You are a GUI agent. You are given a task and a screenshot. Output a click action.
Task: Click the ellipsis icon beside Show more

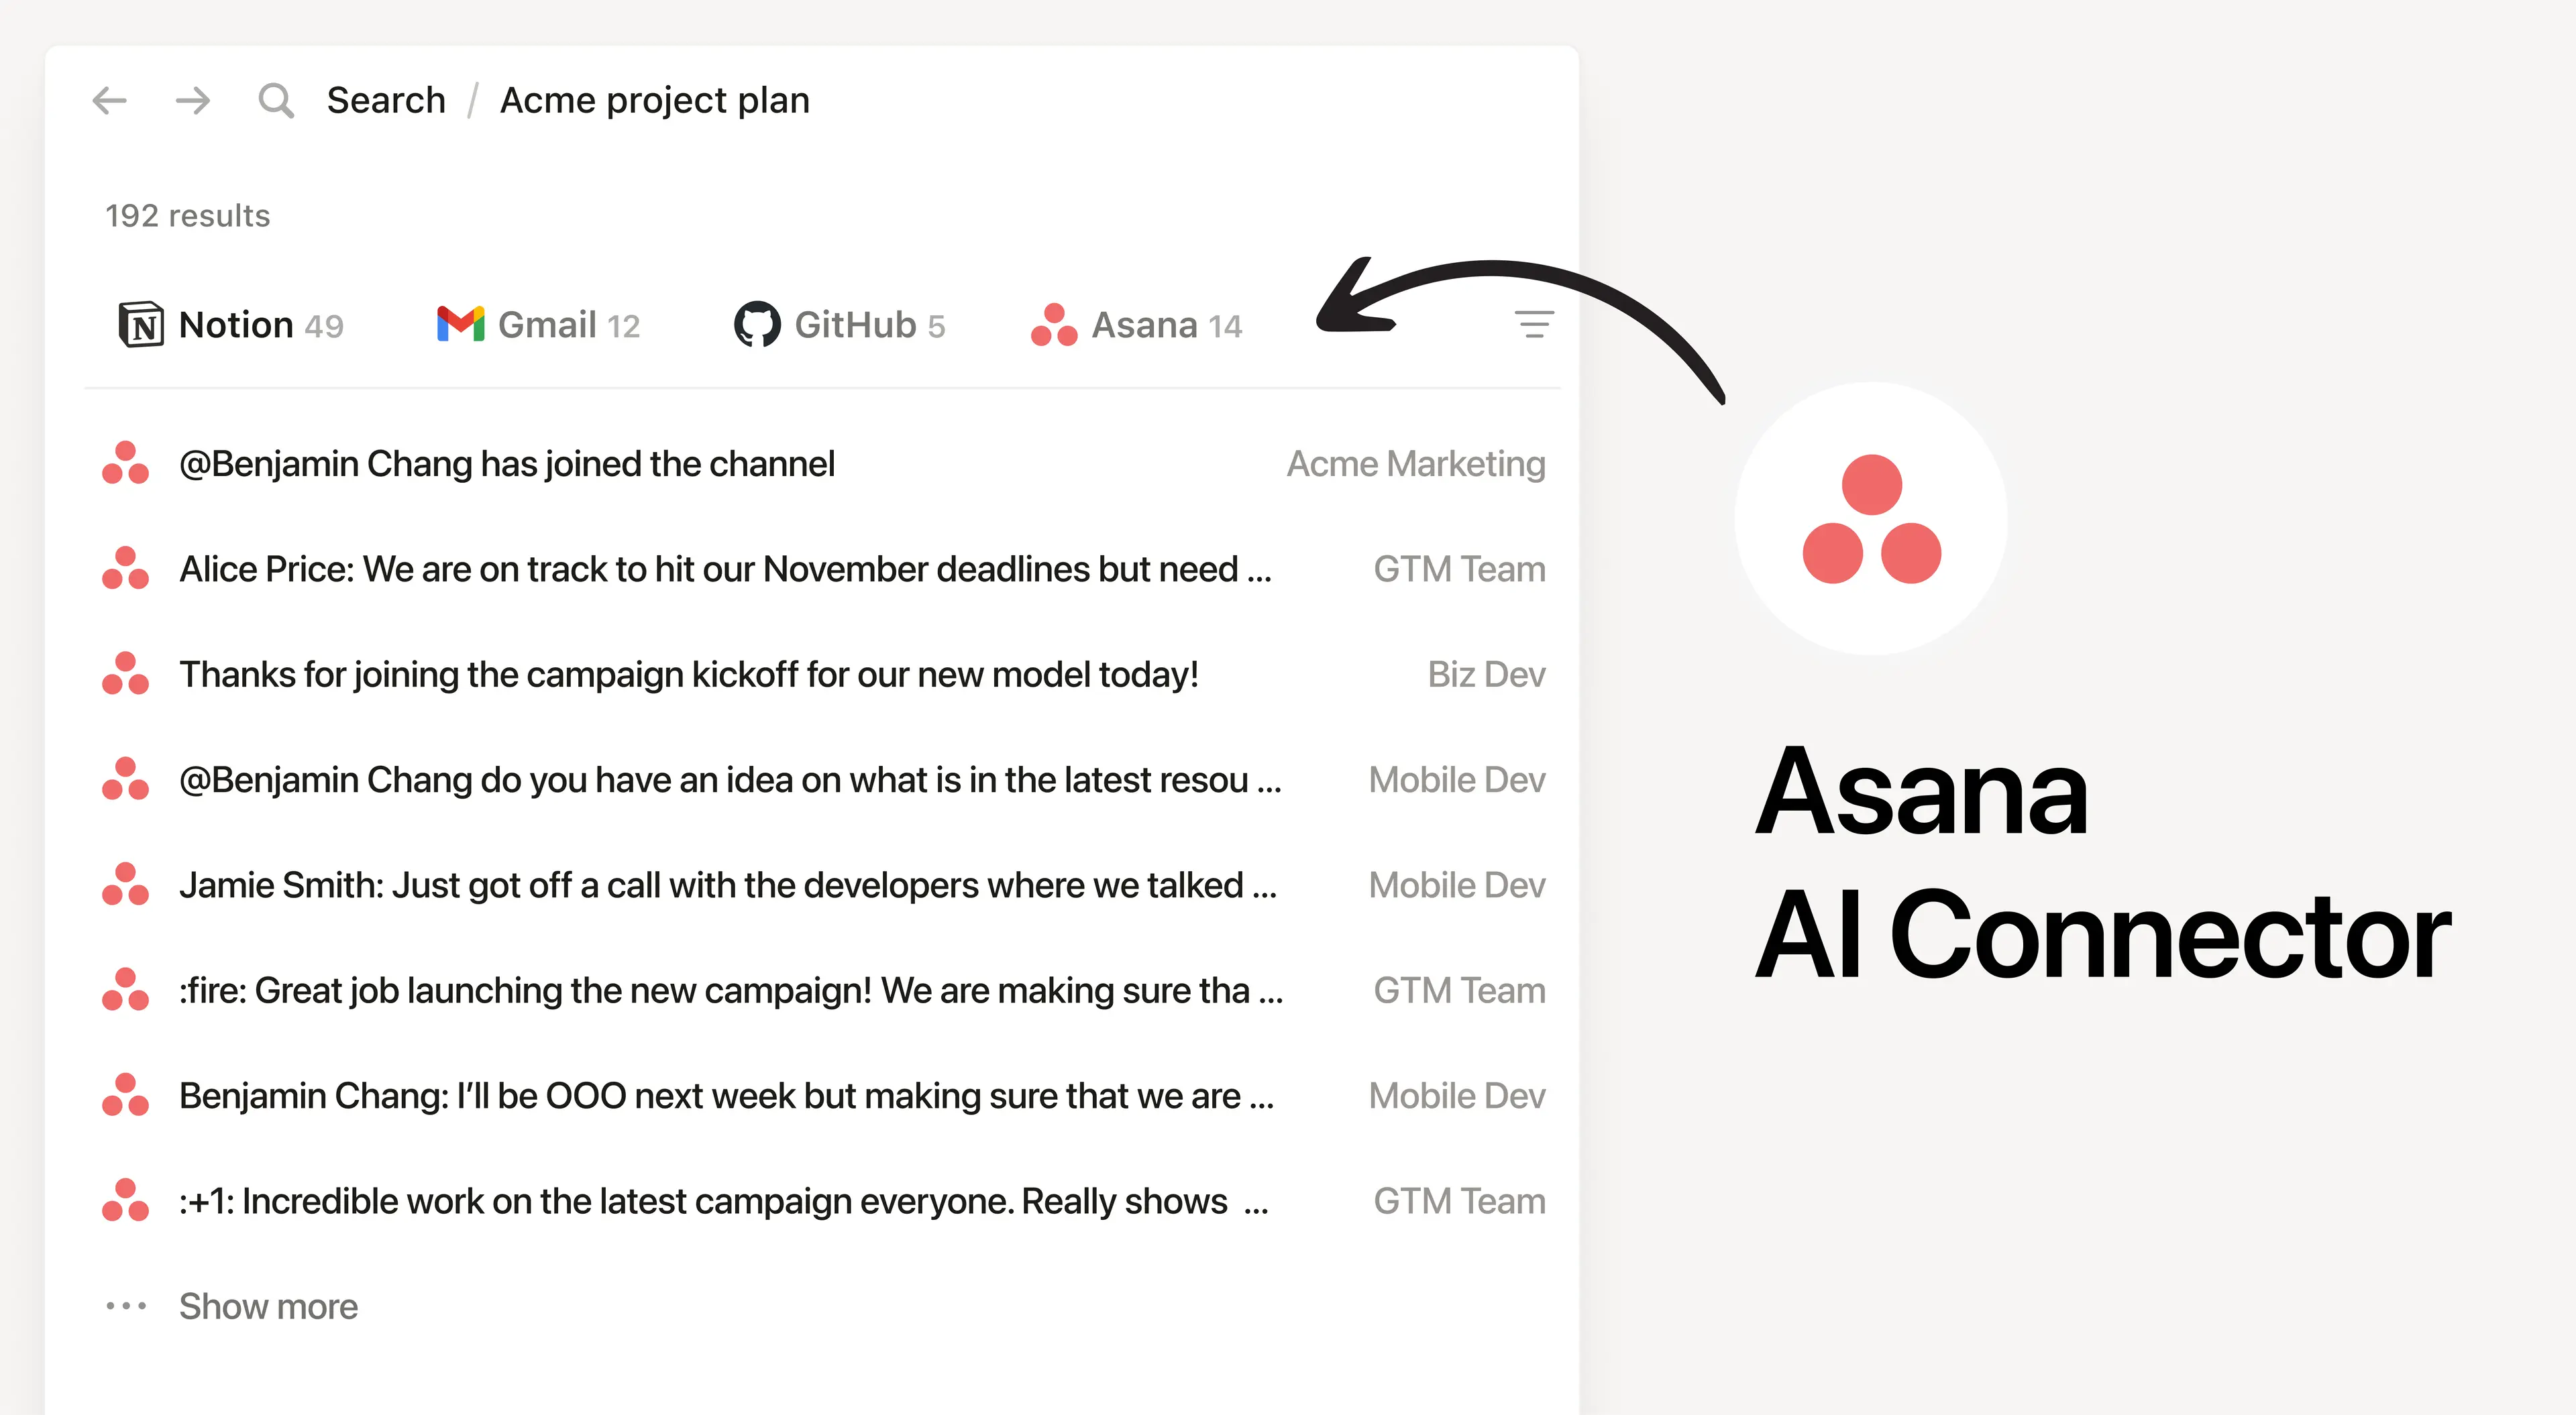pyautogui.click(x=126, y=1305)
